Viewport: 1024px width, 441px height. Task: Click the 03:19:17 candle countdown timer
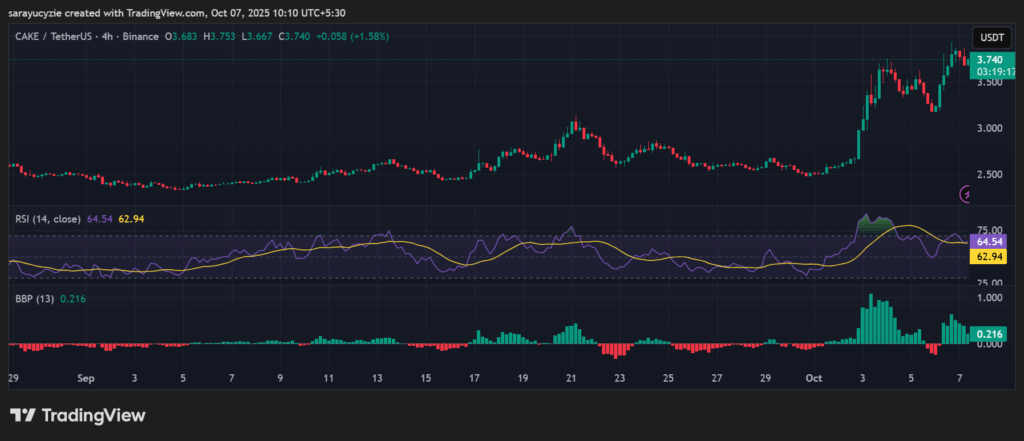point(991,72)
